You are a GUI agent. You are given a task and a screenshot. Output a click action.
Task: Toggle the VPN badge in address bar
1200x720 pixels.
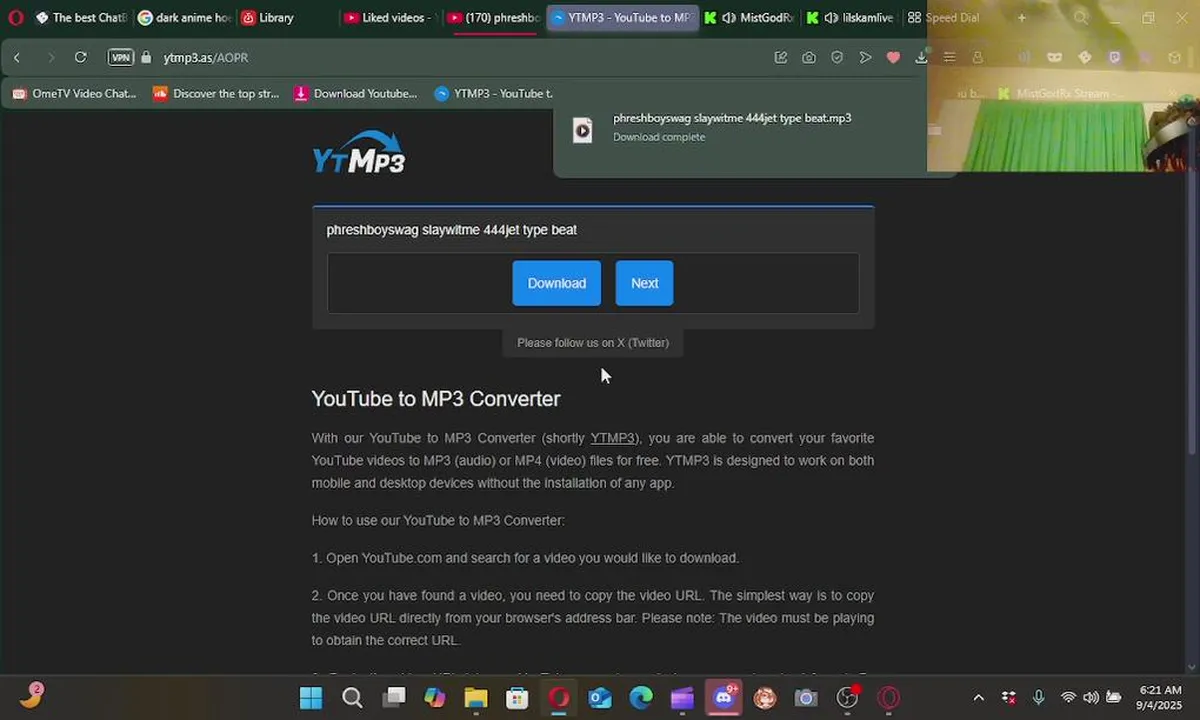point(121,58)
